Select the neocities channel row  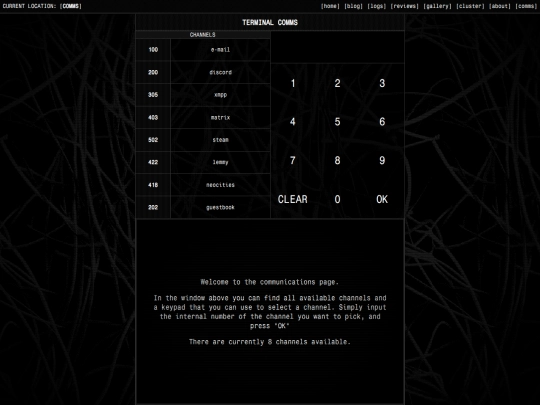click(x=203, y=185)
